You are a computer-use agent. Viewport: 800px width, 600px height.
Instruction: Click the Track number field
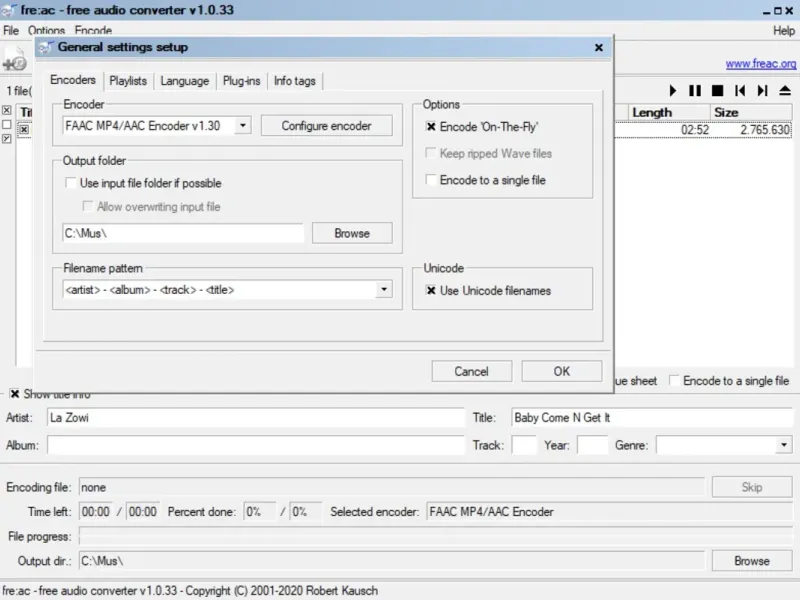[x=524, y=445]
